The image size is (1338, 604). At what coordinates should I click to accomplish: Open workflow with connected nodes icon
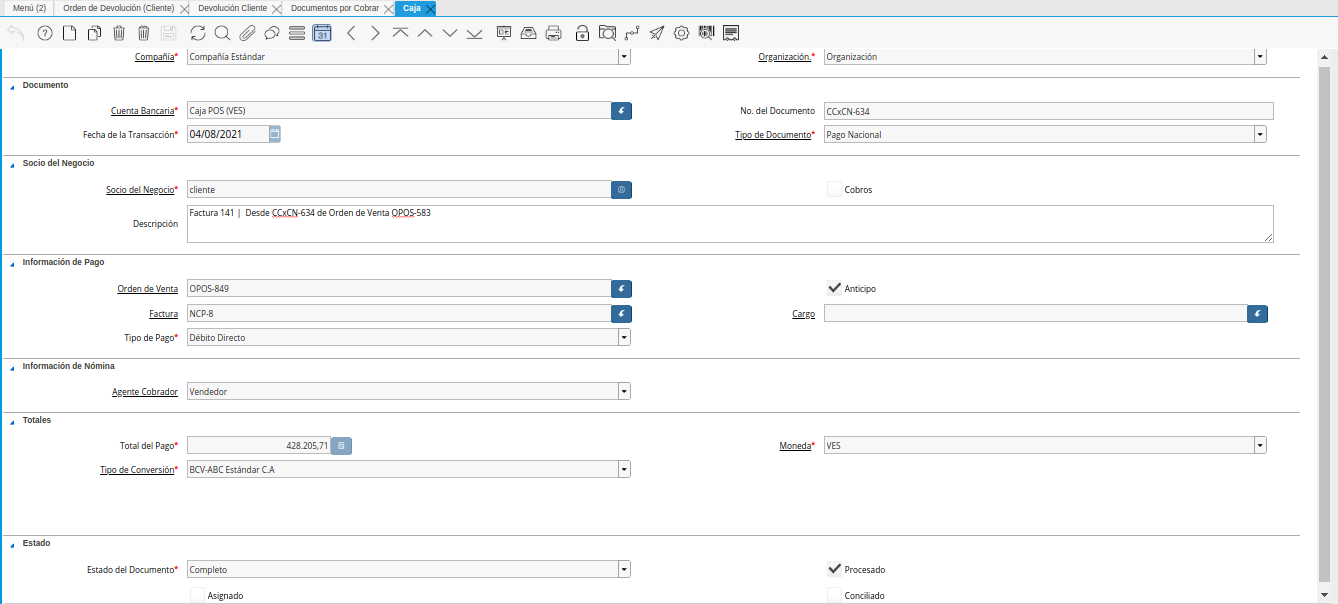pyautogui.click(x=632, y=33)
